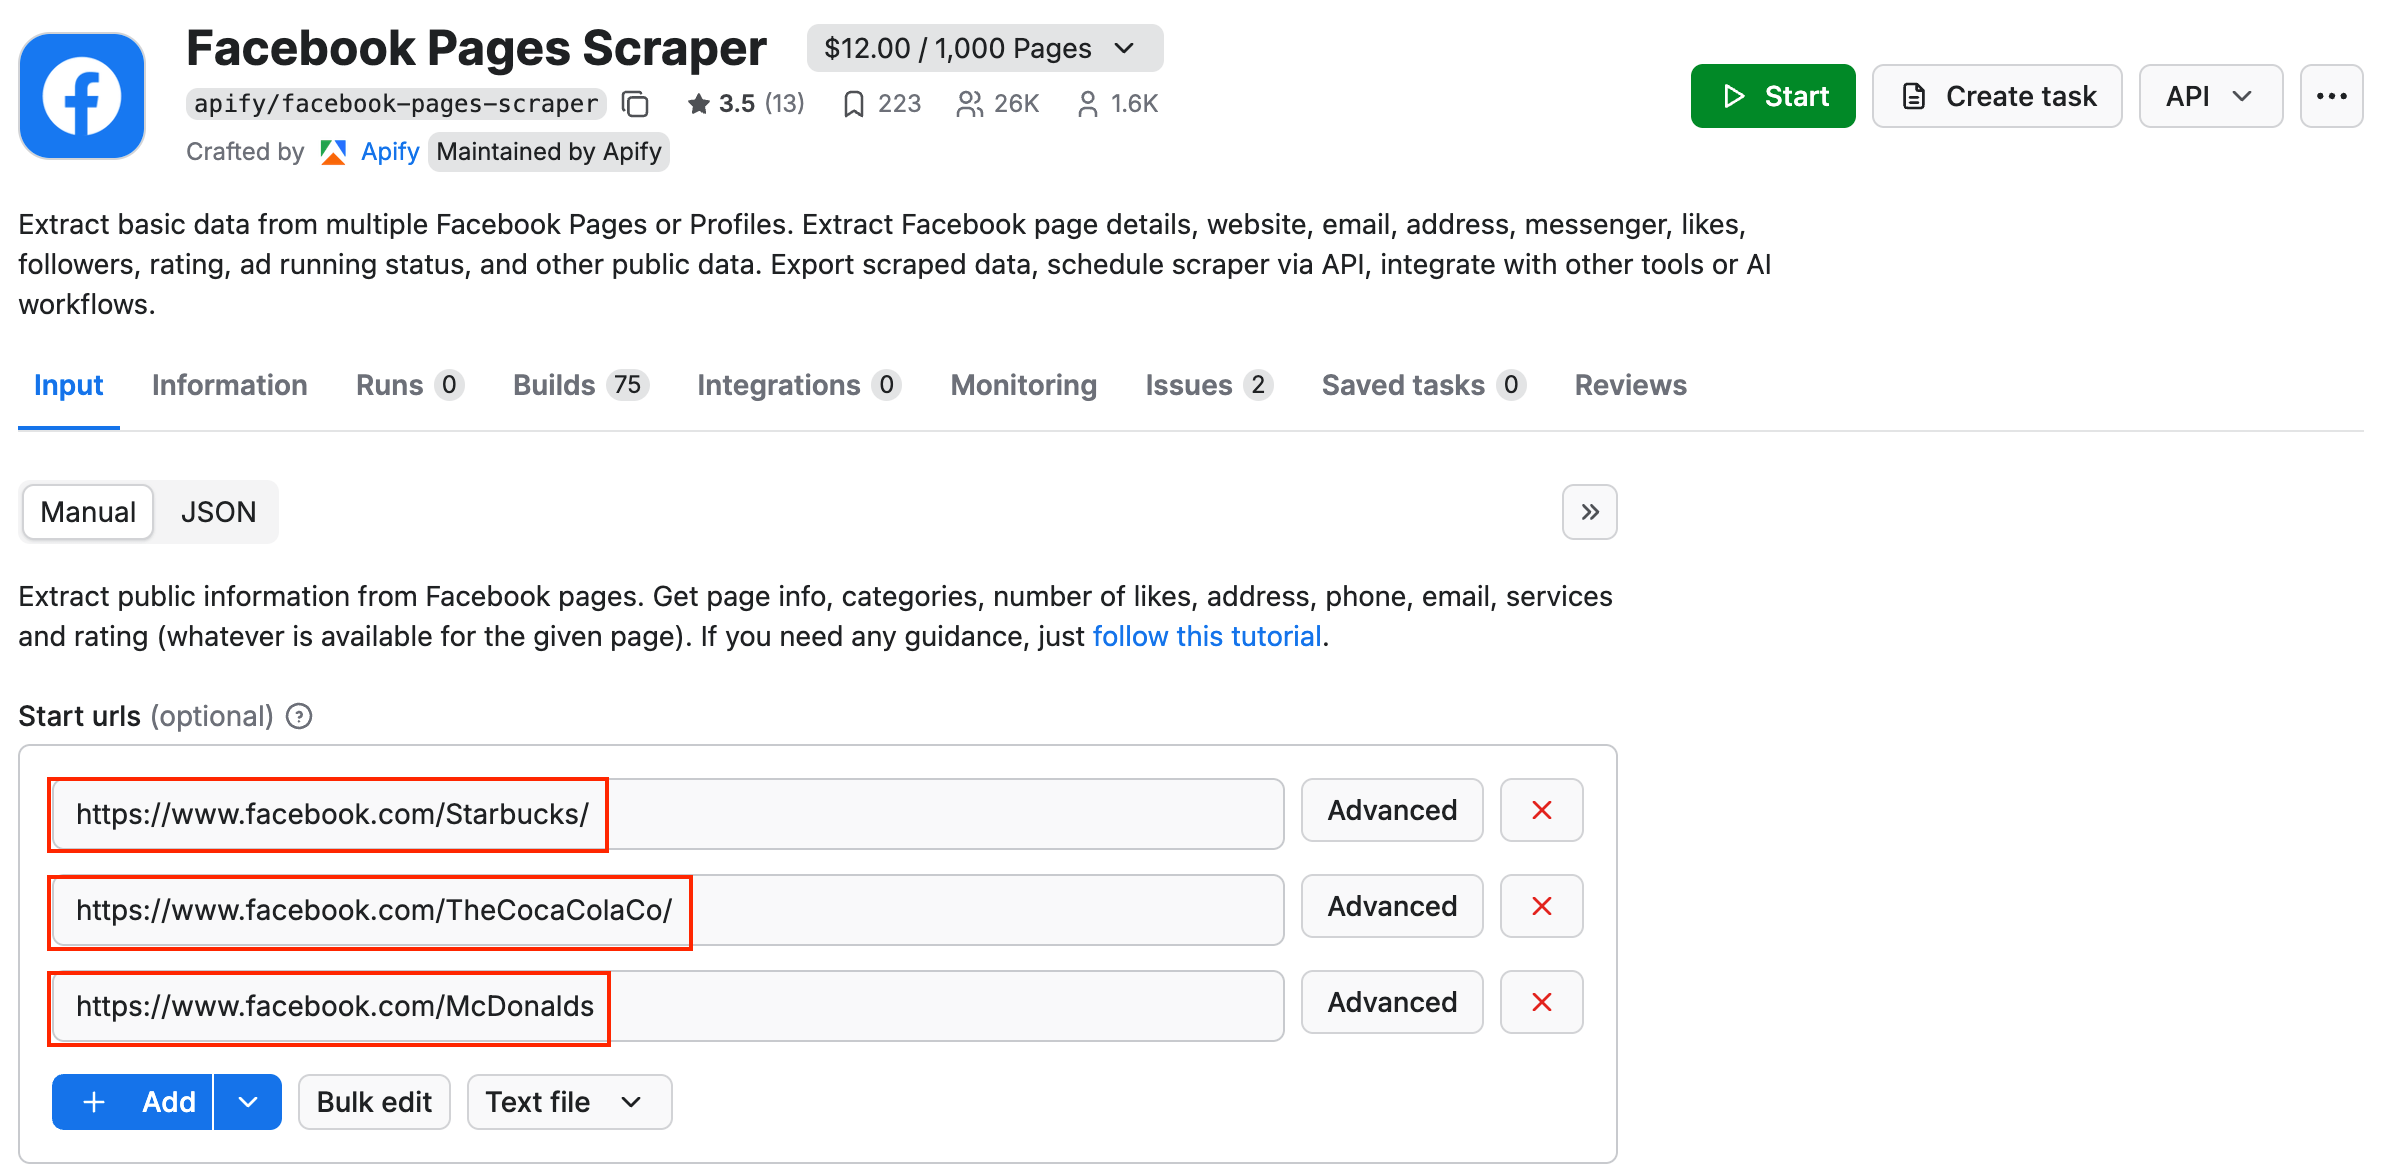The width and height of the screenshot is (2388, 1176).
Task: Remove the Starbucks URL row
Action: pyautogui.click(x=1541, y=810)
